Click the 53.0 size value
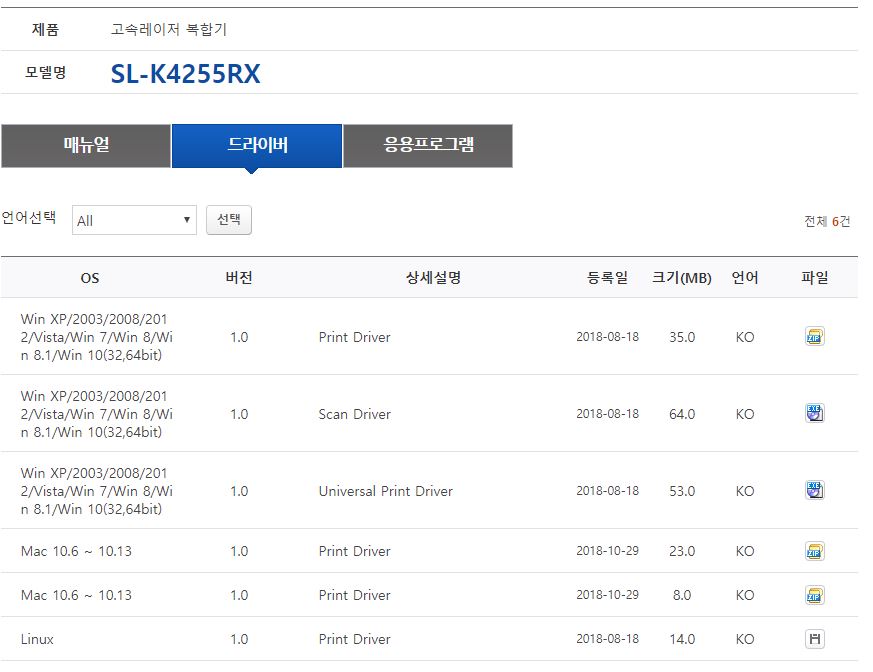 point(682,491)
